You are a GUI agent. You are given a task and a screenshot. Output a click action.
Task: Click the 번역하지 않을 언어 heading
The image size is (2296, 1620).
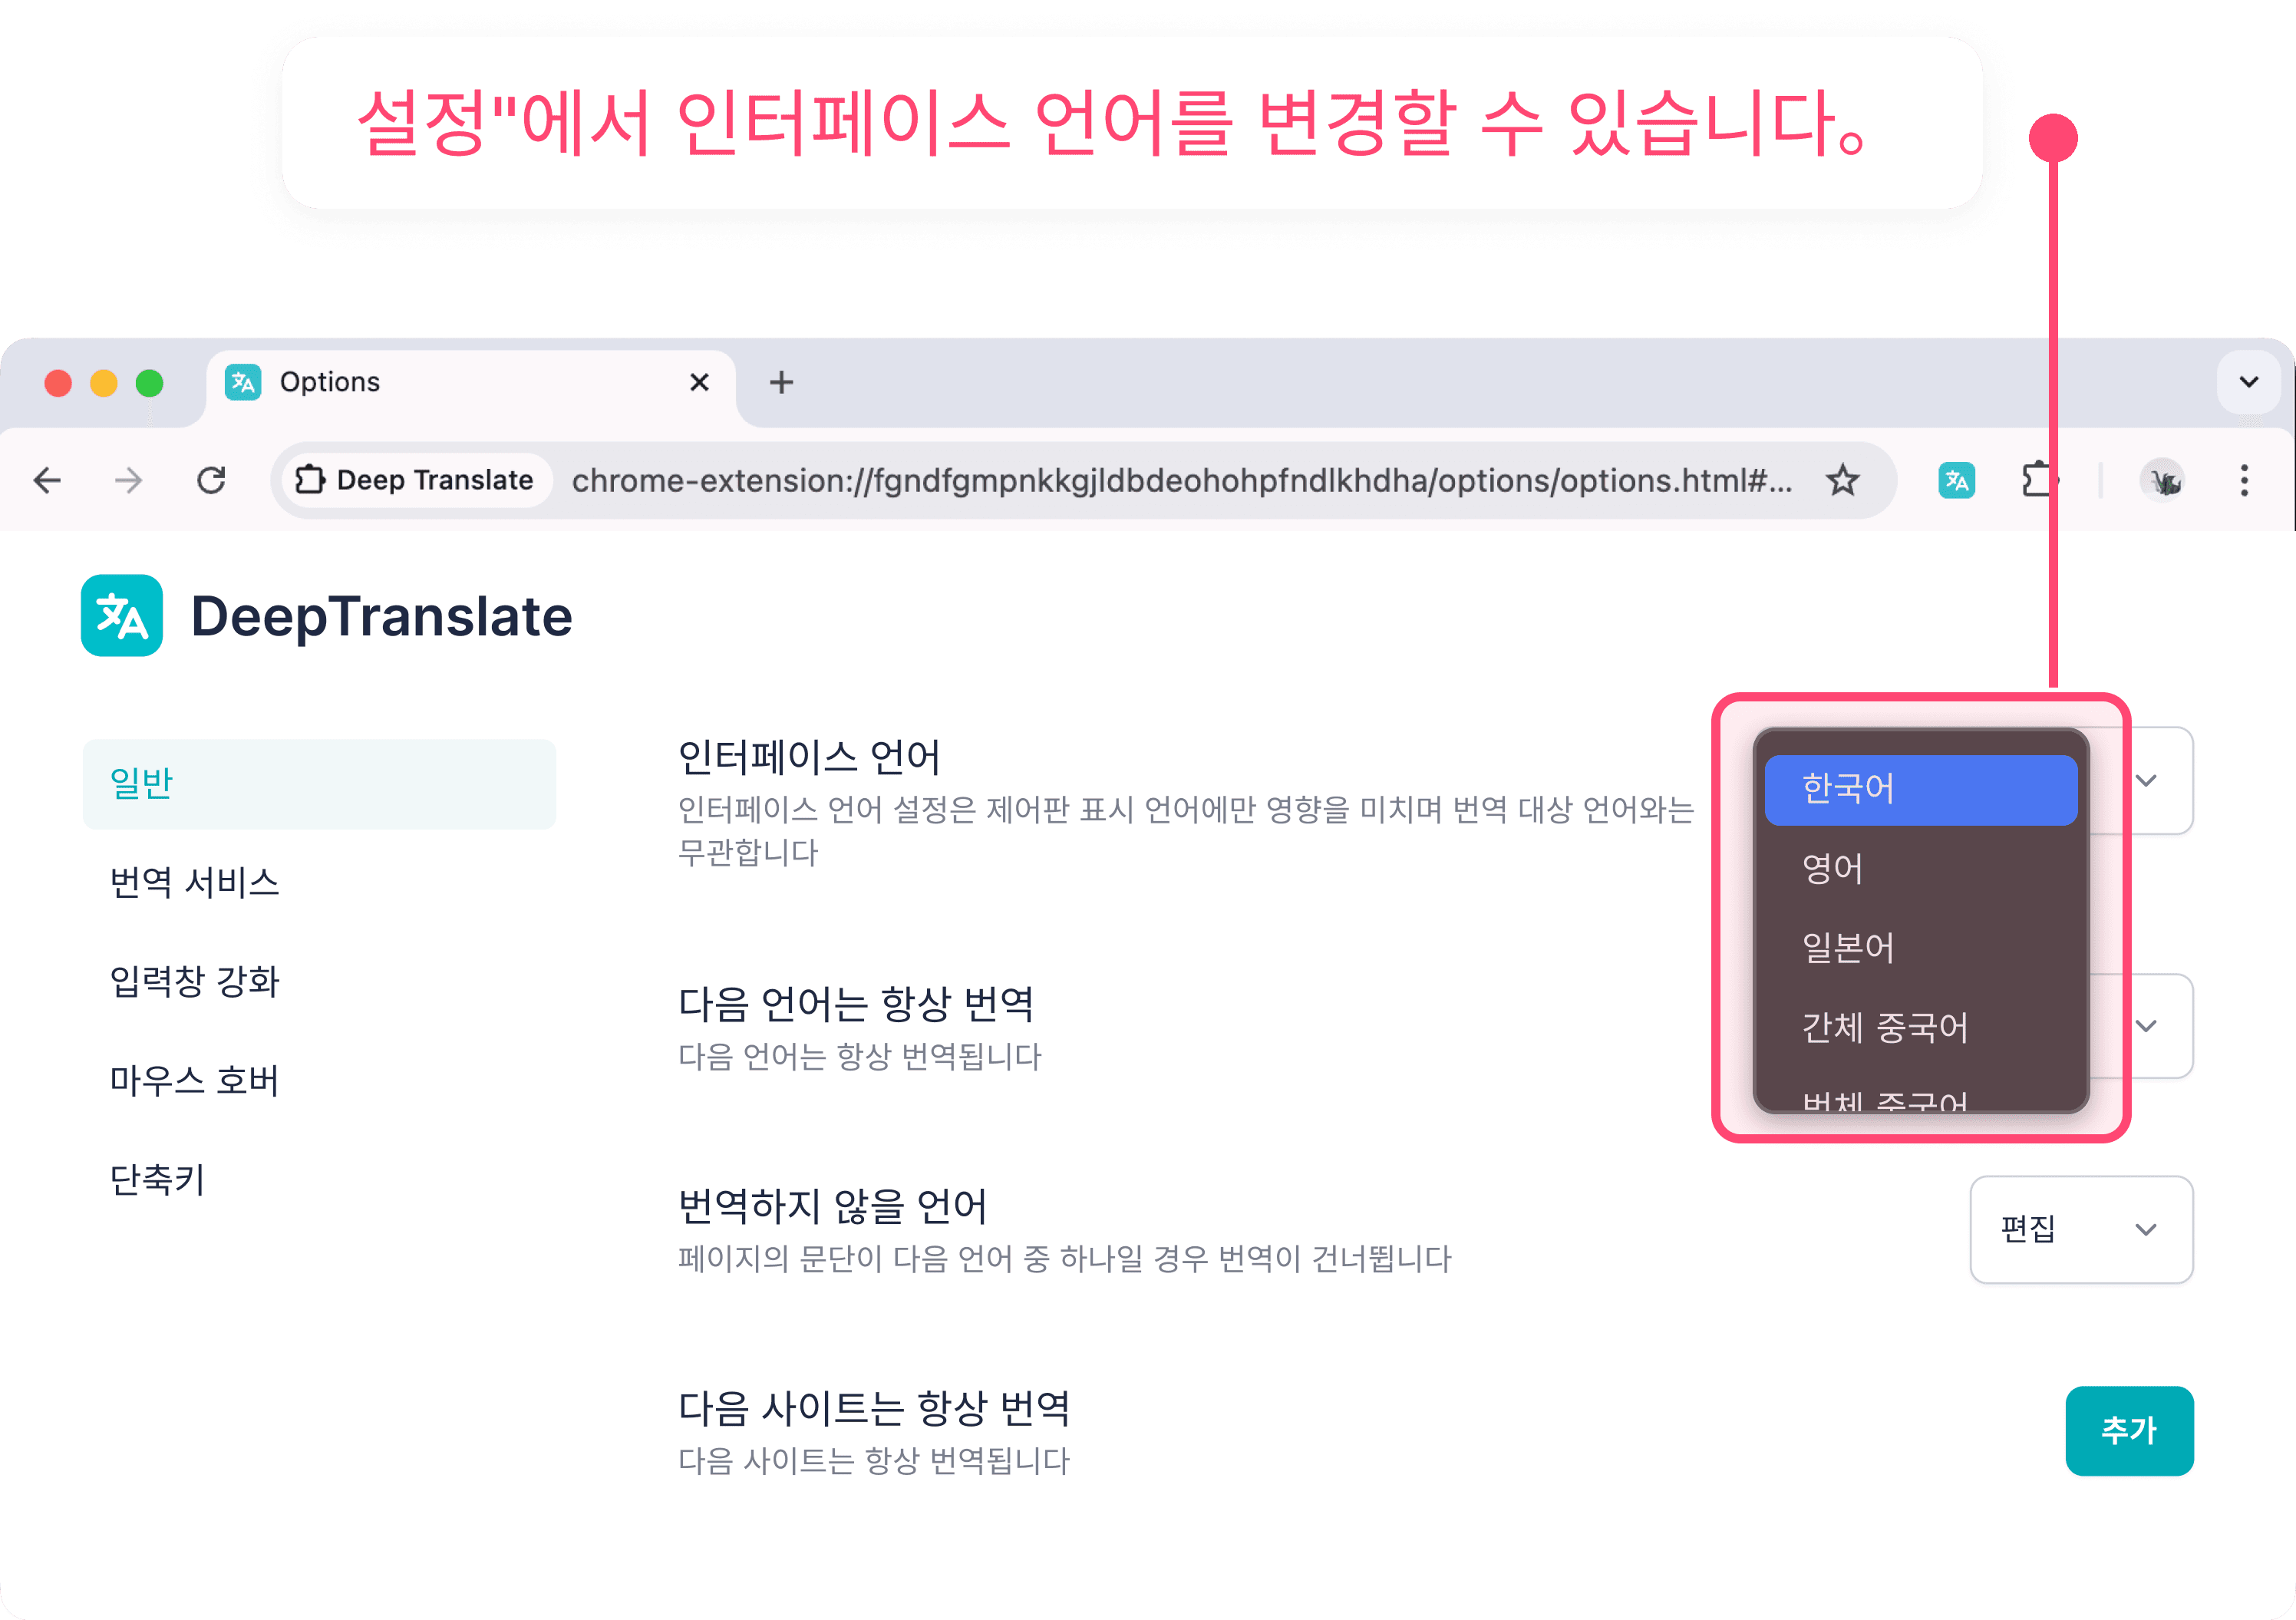click(x=833, y=1206)
